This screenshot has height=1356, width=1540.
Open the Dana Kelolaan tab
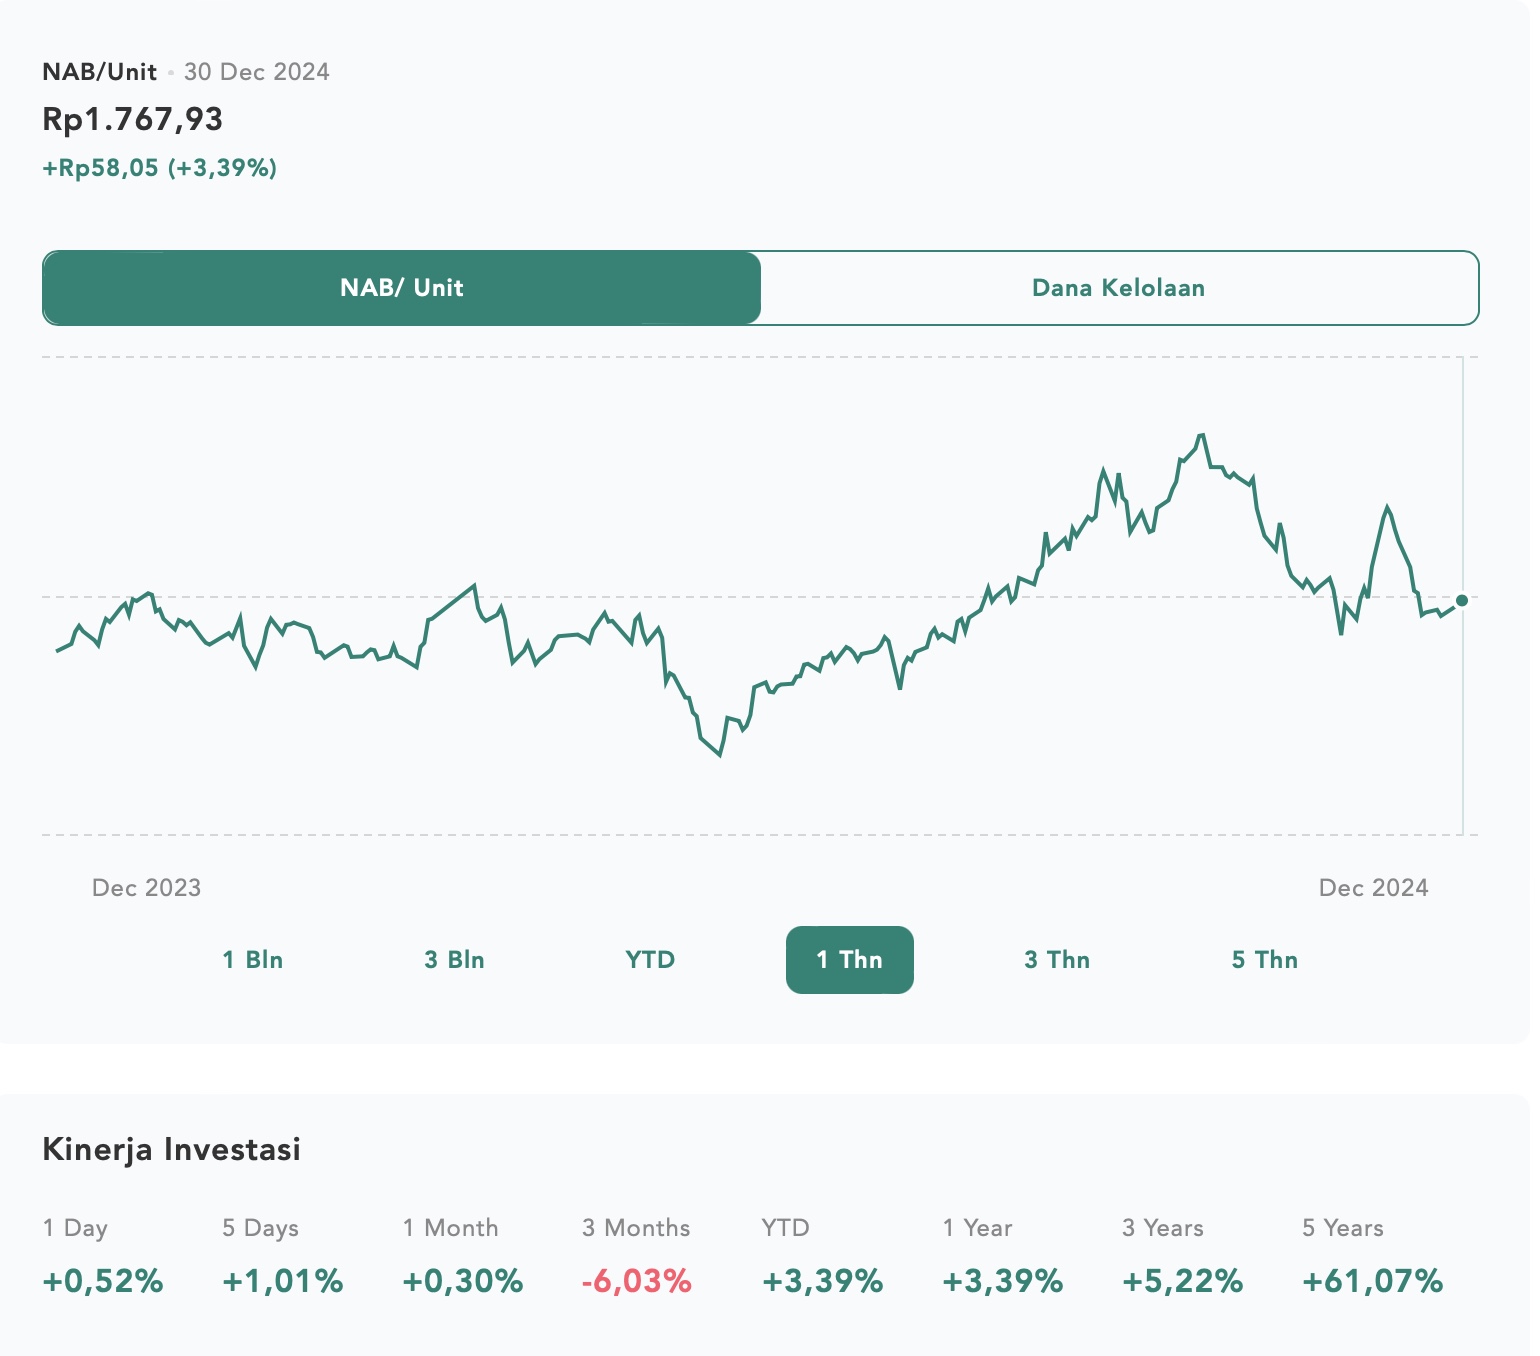point(1118,288)
